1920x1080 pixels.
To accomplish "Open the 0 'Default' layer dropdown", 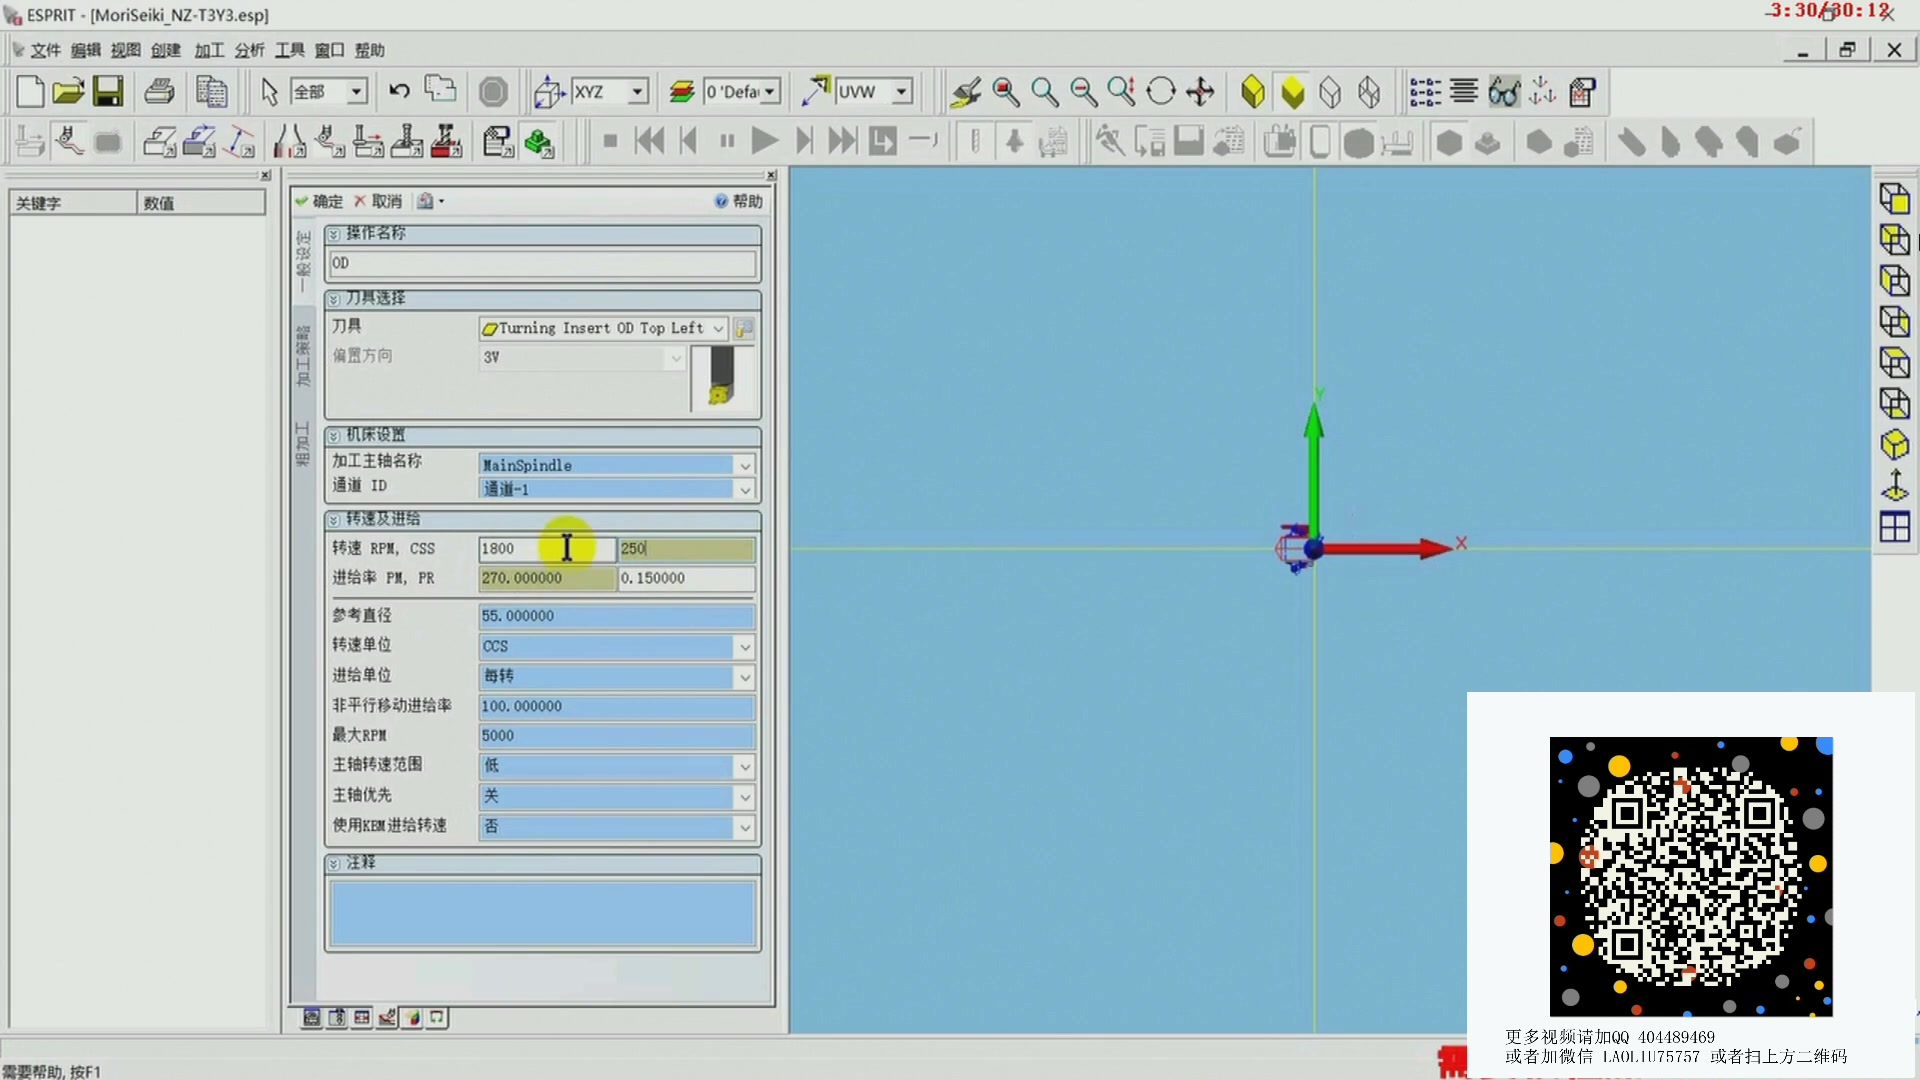I will click(x=770, y=92).
